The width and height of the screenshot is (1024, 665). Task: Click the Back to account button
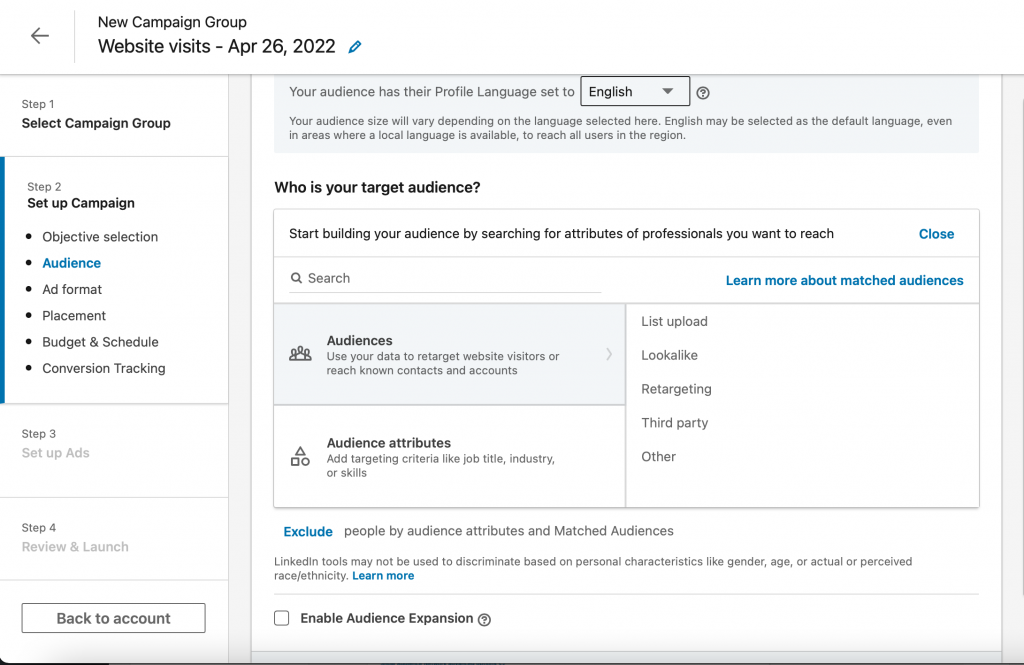click(113, 618)
